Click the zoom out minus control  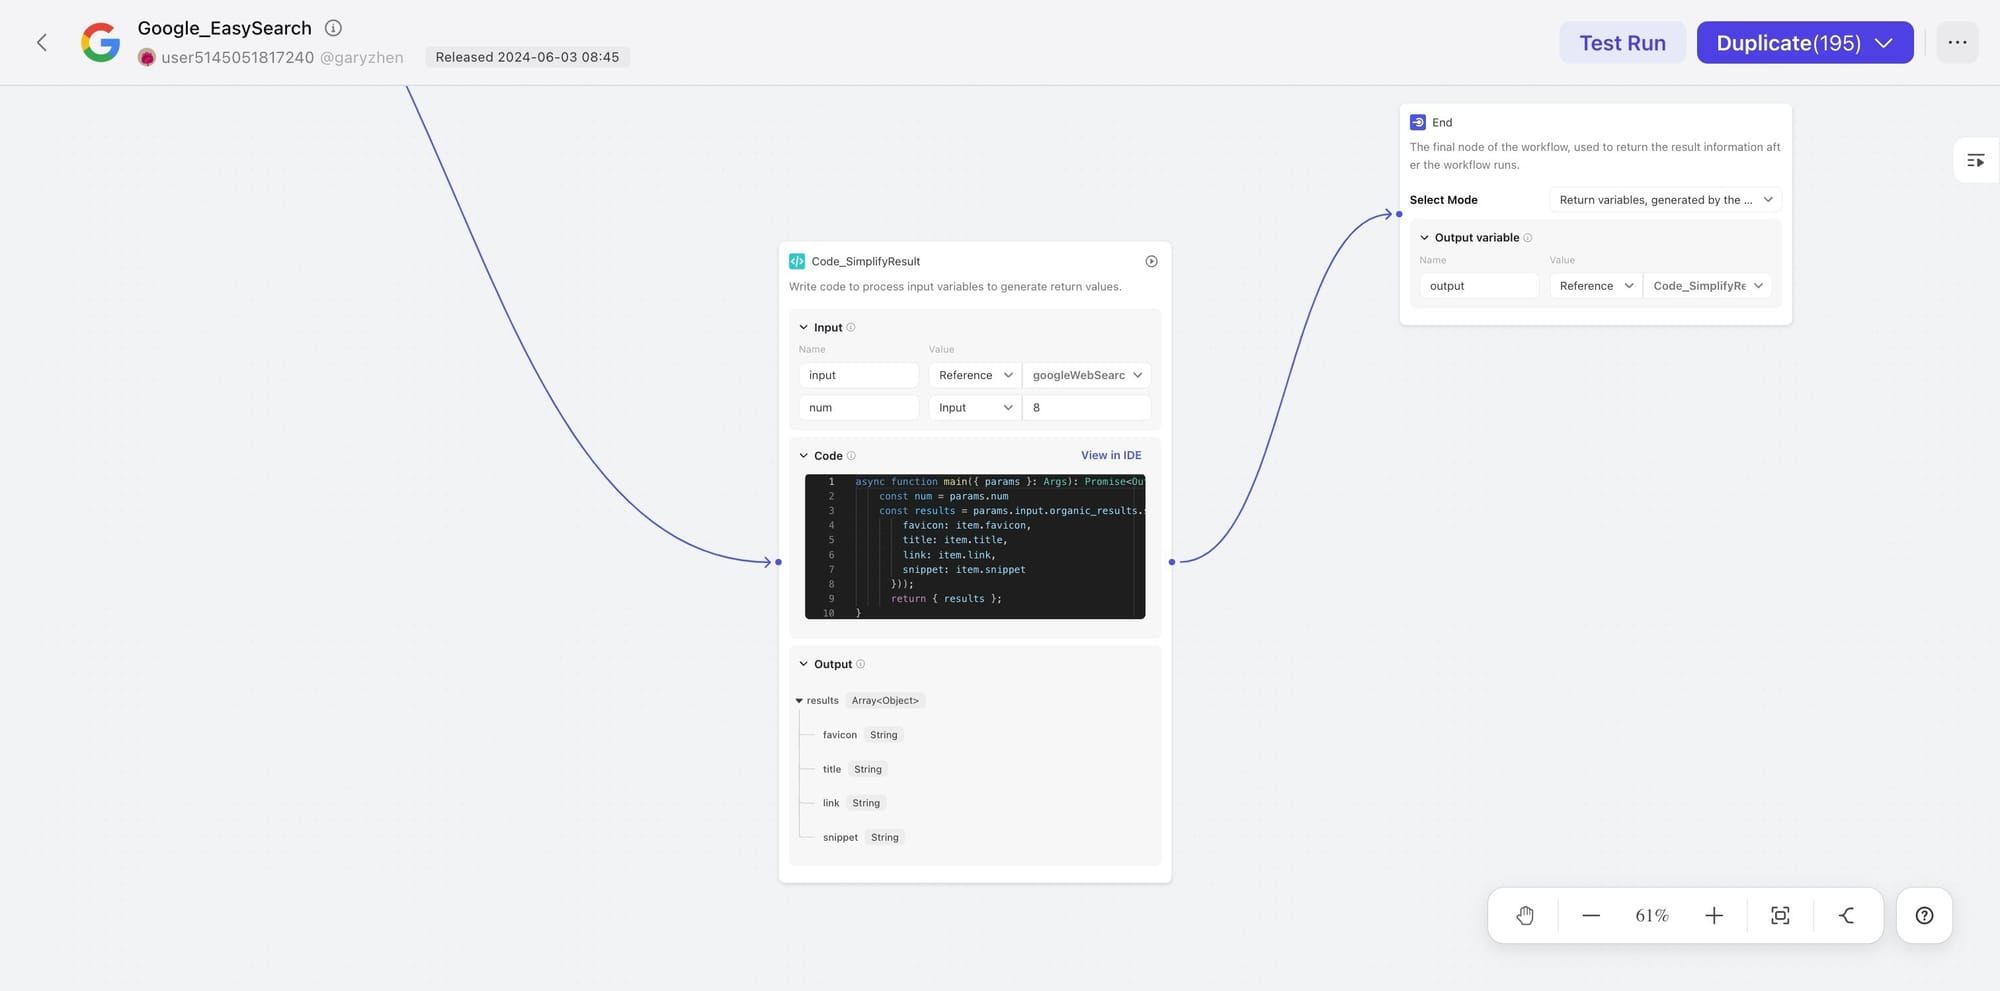1590,915
